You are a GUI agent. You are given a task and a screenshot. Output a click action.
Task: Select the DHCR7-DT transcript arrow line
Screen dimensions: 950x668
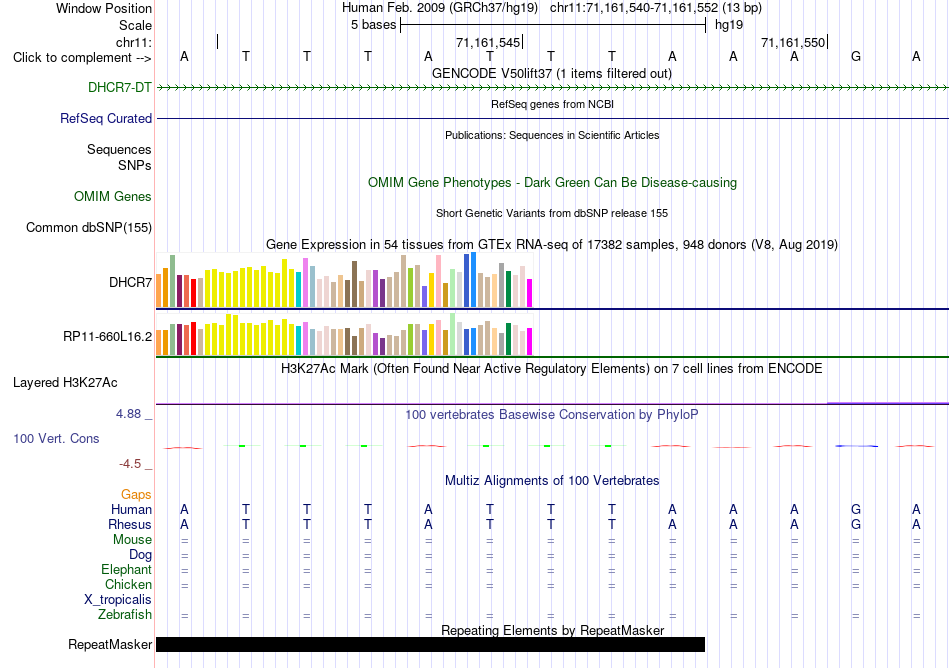[552, 88]
